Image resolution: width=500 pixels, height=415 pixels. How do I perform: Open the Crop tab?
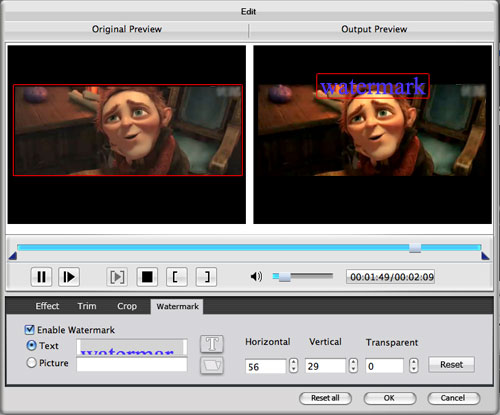click(x=127, y=306)
